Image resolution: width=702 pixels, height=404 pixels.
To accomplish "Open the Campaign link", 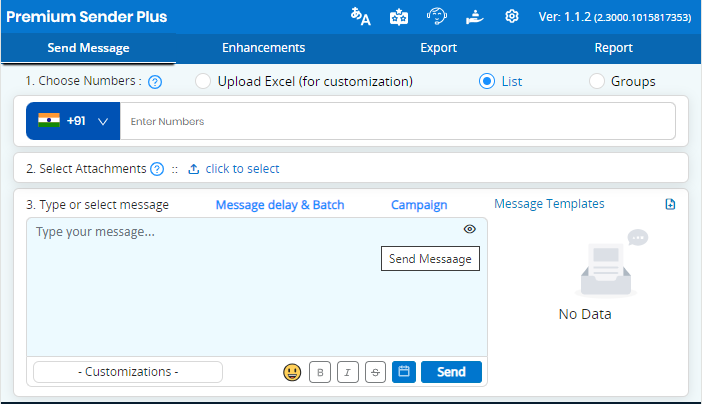I will 419,205.
